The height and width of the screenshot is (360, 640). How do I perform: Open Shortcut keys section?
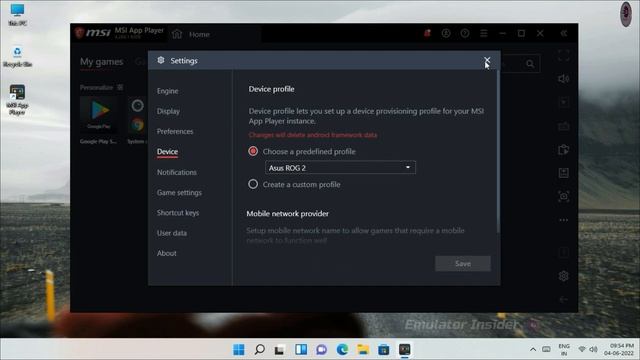click(178, 213)
